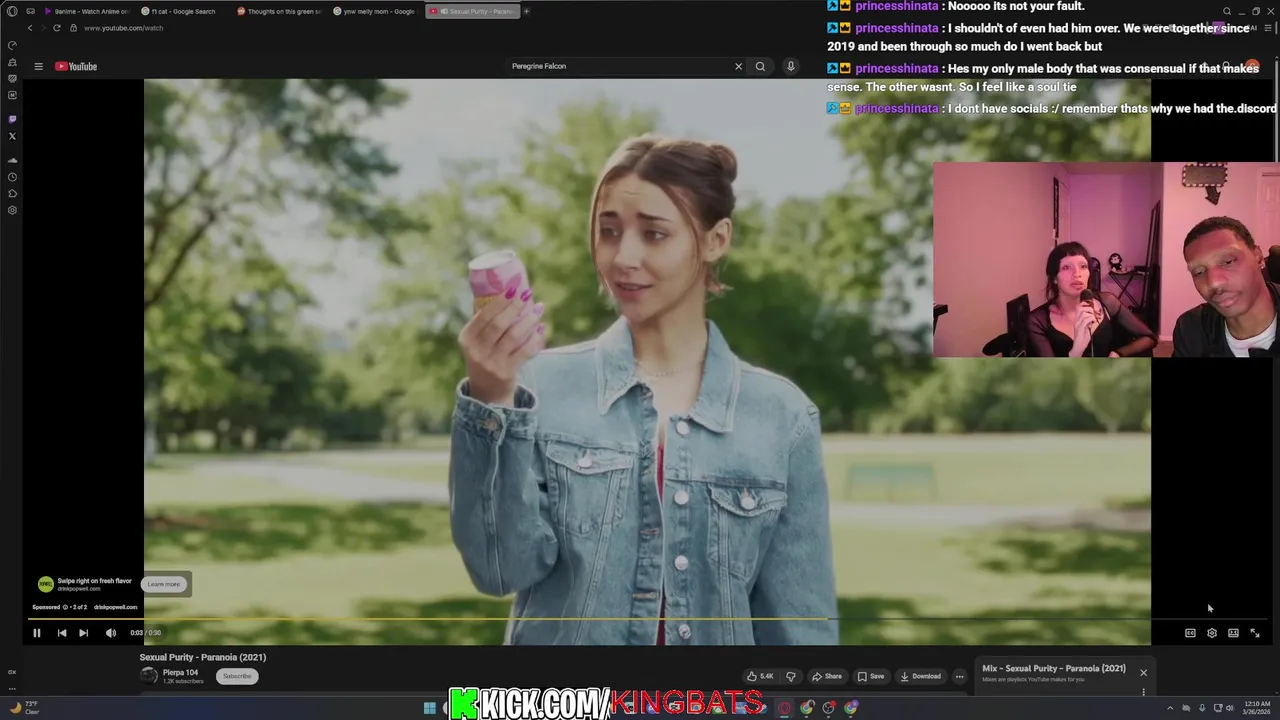
Task: Click the address bar URL
Action: [x=123, y=28]
